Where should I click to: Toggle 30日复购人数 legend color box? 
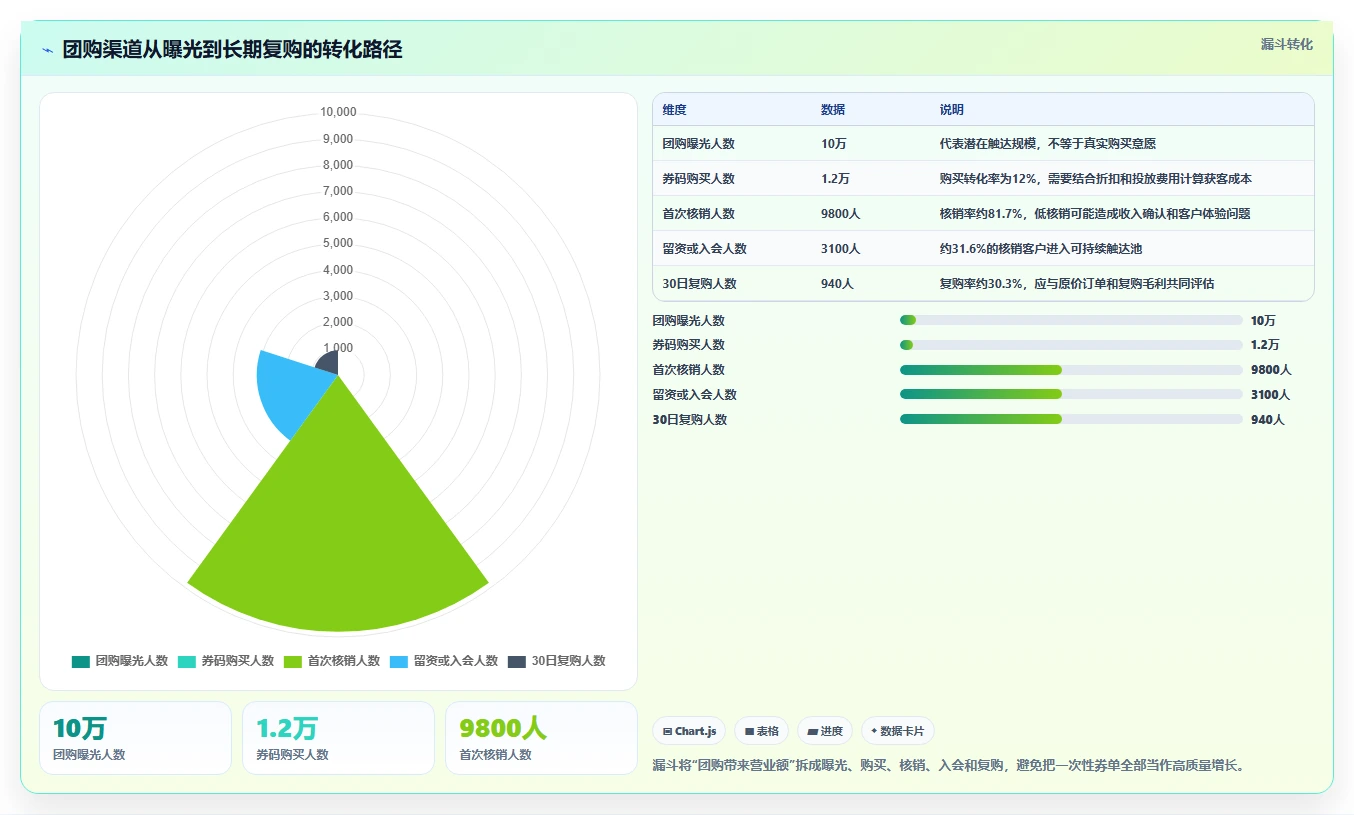point(517,661)
